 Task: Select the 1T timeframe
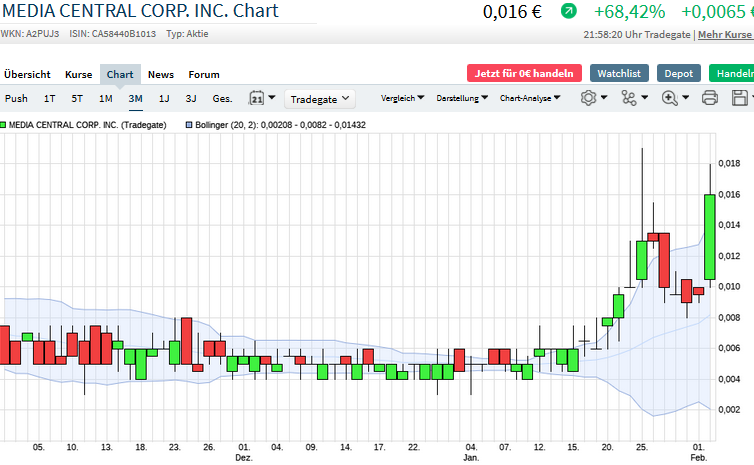pos(50,99)
